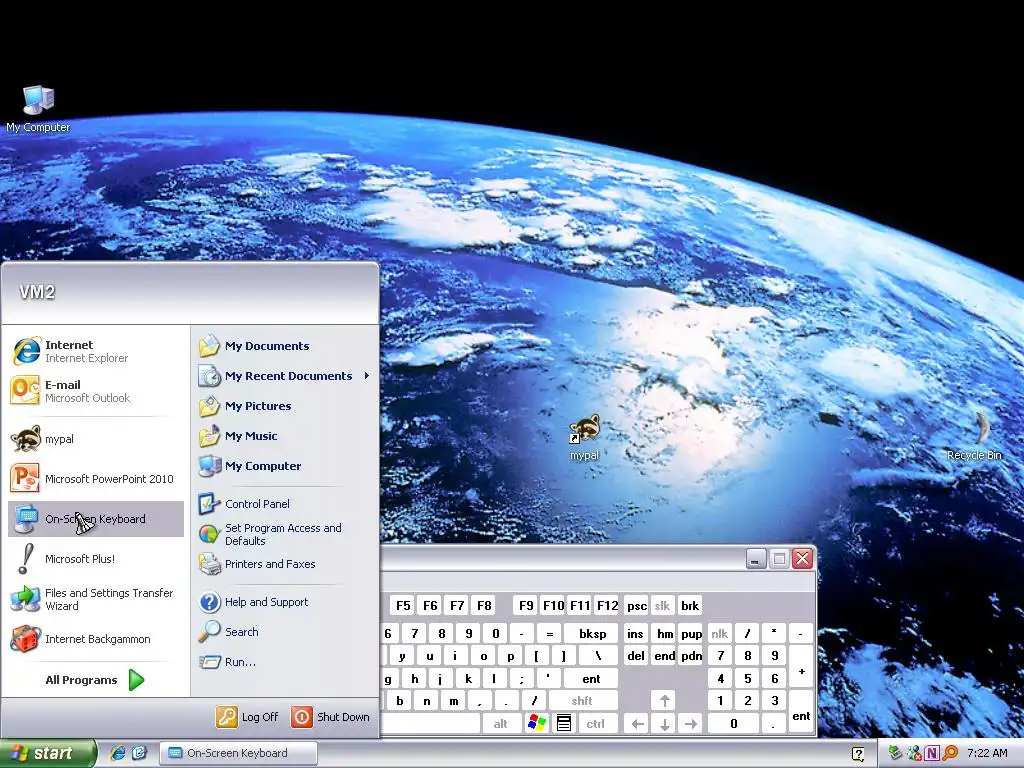Expand My Recent Documents submenu
The width and height of the screenshot is (1024, 768).
tap(284, 376)
